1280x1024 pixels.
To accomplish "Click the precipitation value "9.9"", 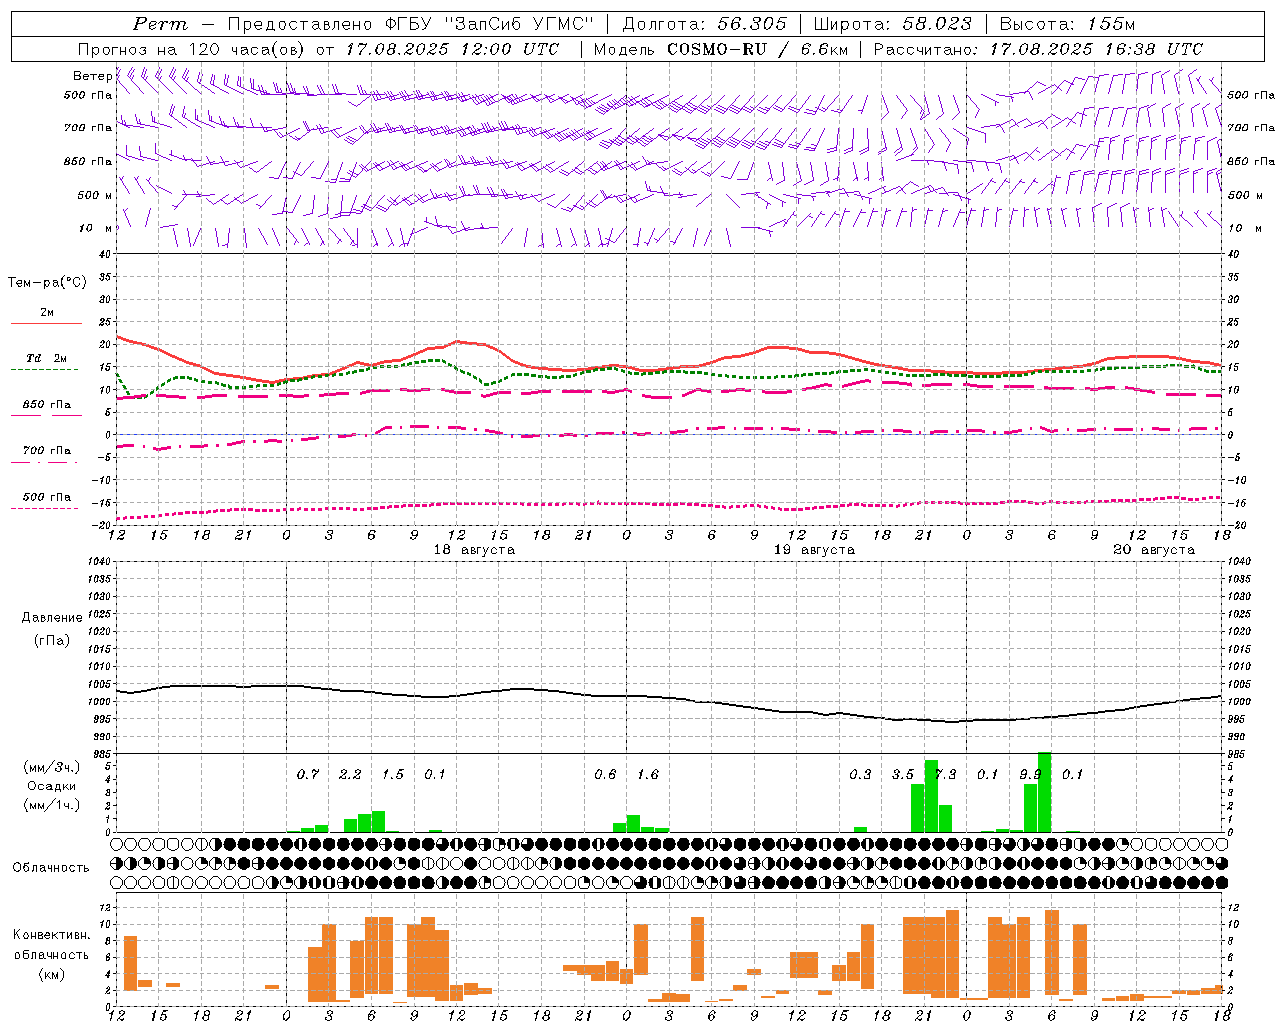I will [1030, 774].
